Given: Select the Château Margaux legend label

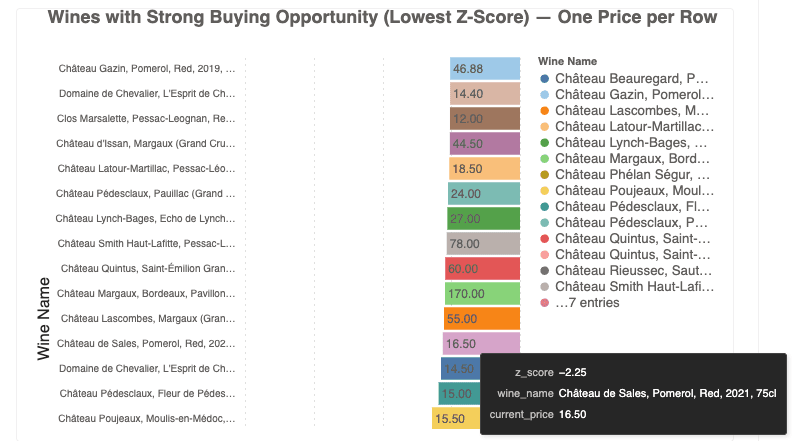Looking at the screenshot, I should point(632,158).
